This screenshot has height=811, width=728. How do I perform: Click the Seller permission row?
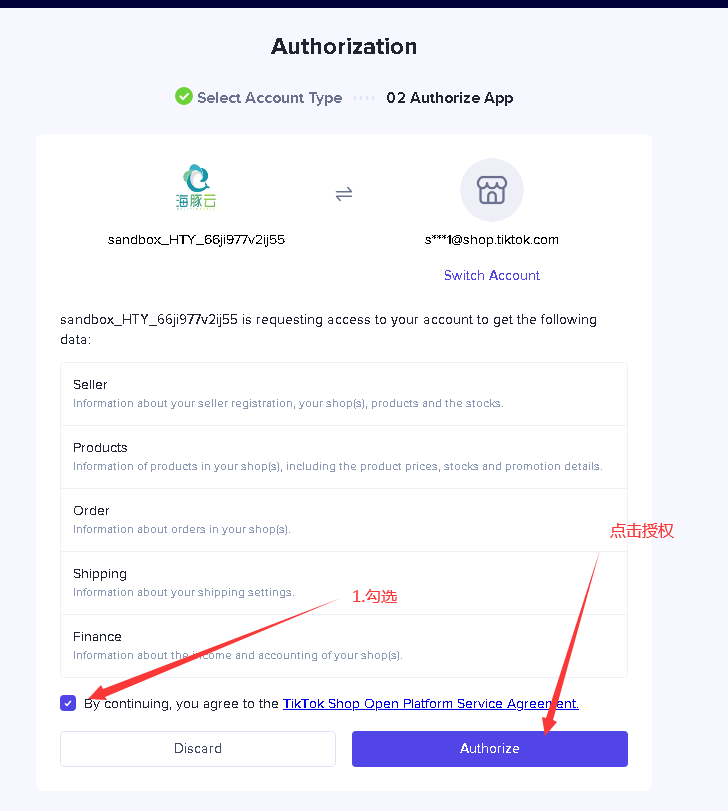point(344,394)
